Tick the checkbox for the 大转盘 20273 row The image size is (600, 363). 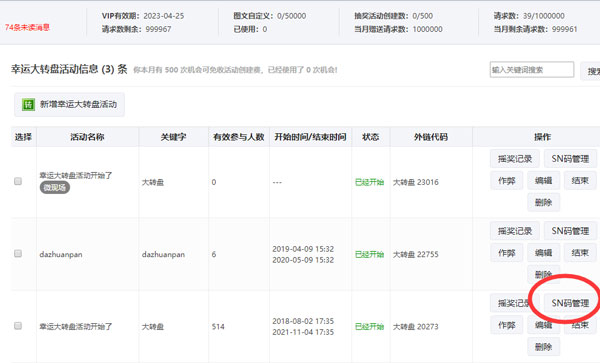[x=18, y=326]
